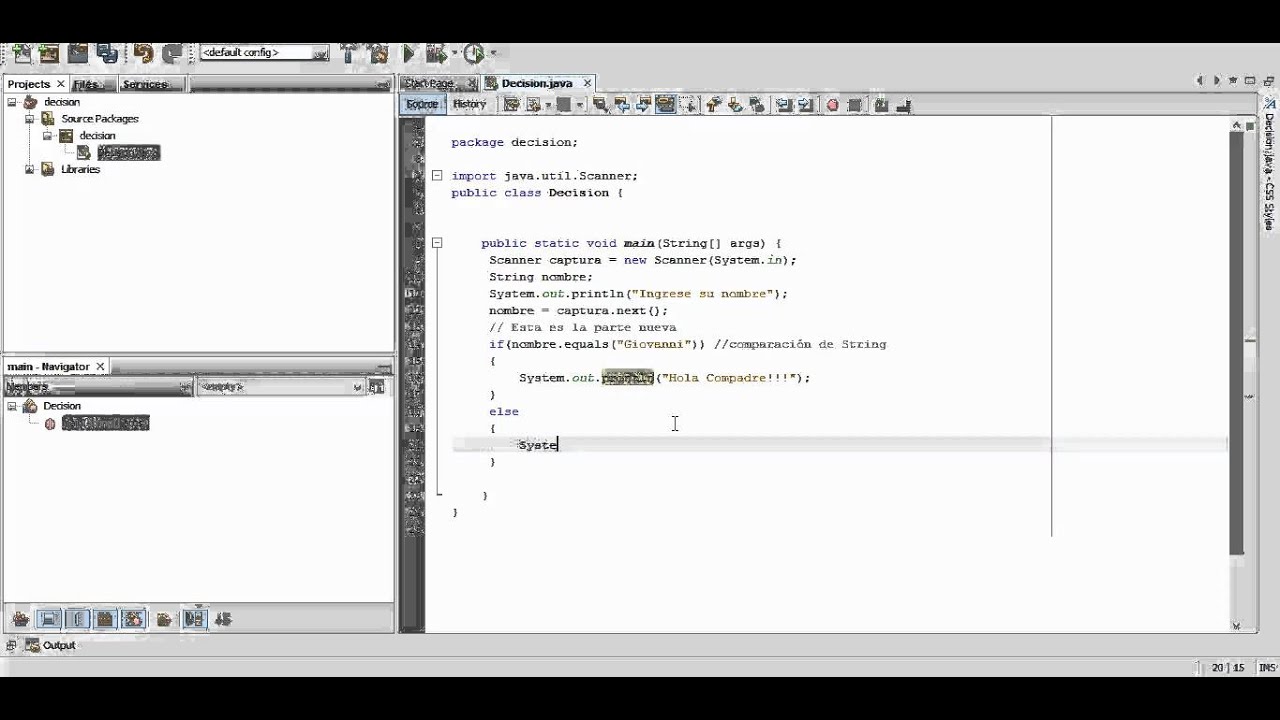Open the Members dropdown in Navigator

(x=98, y=387)
